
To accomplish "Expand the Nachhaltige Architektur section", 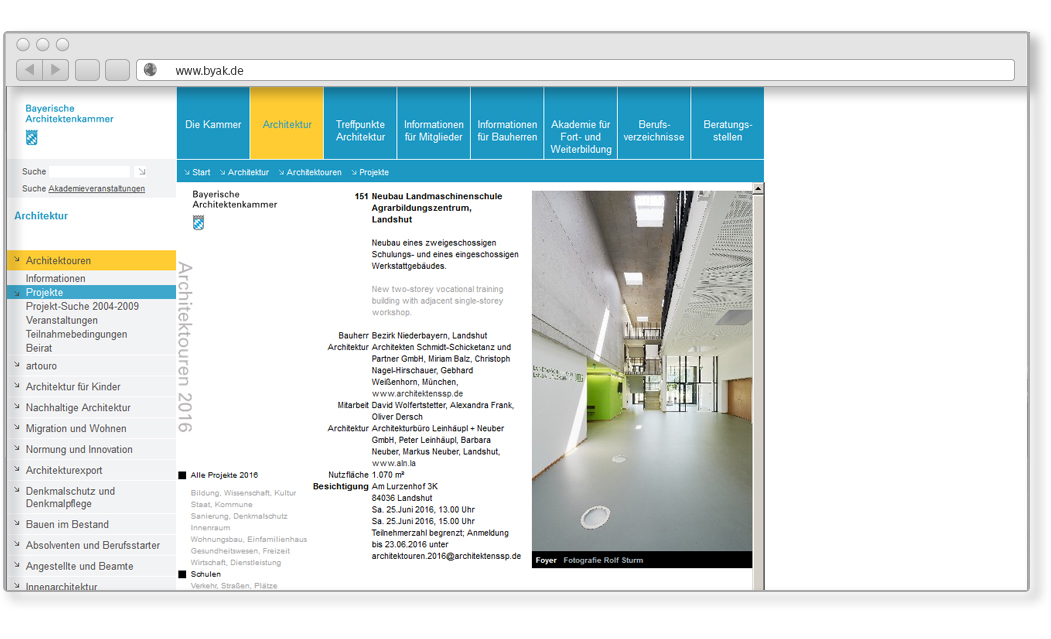I will click(x=78, y=407).
